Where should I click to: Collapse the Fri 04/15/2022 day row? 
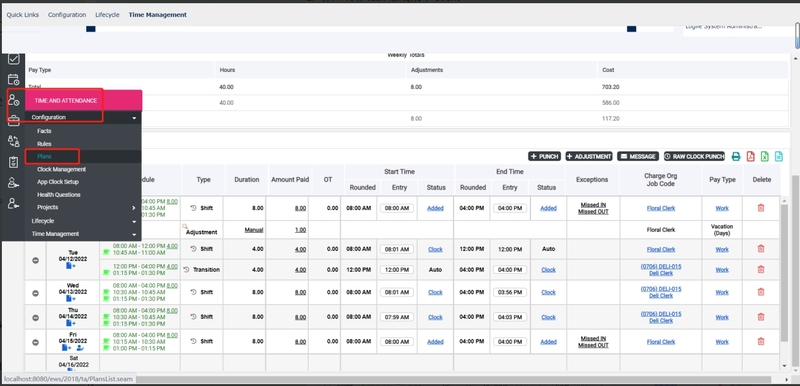pyautogui.click(x=36, y=342)
